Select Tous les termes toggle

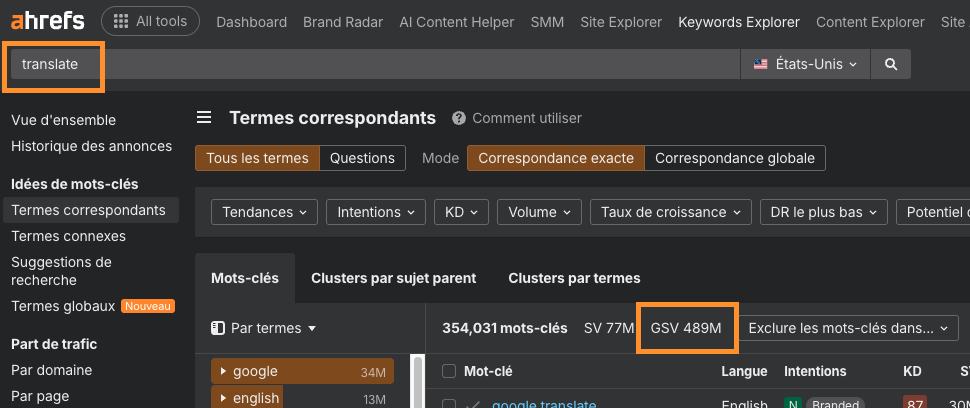(x=257, y=158)
